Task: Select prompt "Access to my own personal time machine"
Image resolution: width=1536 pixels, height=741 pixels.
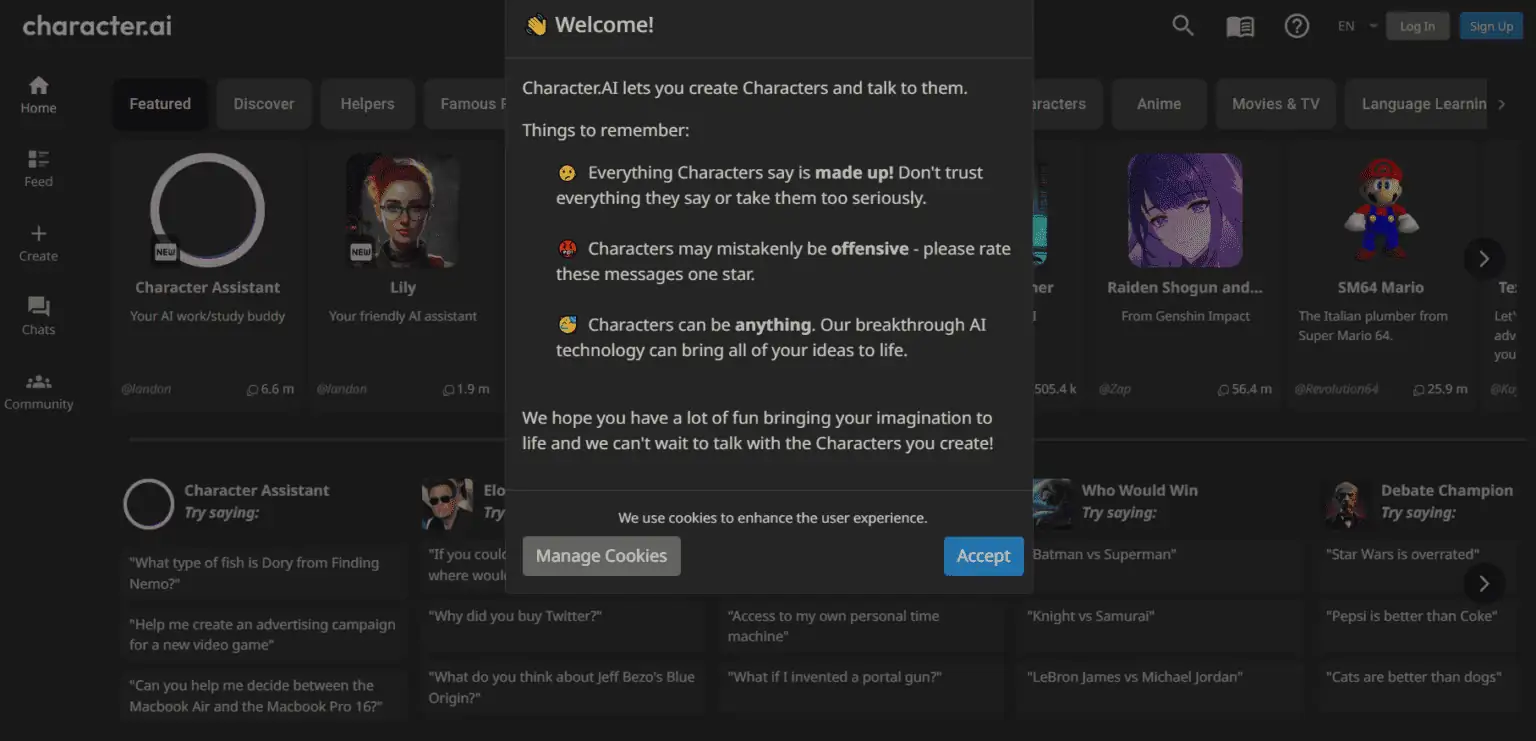Action: (x=861, y=626)
